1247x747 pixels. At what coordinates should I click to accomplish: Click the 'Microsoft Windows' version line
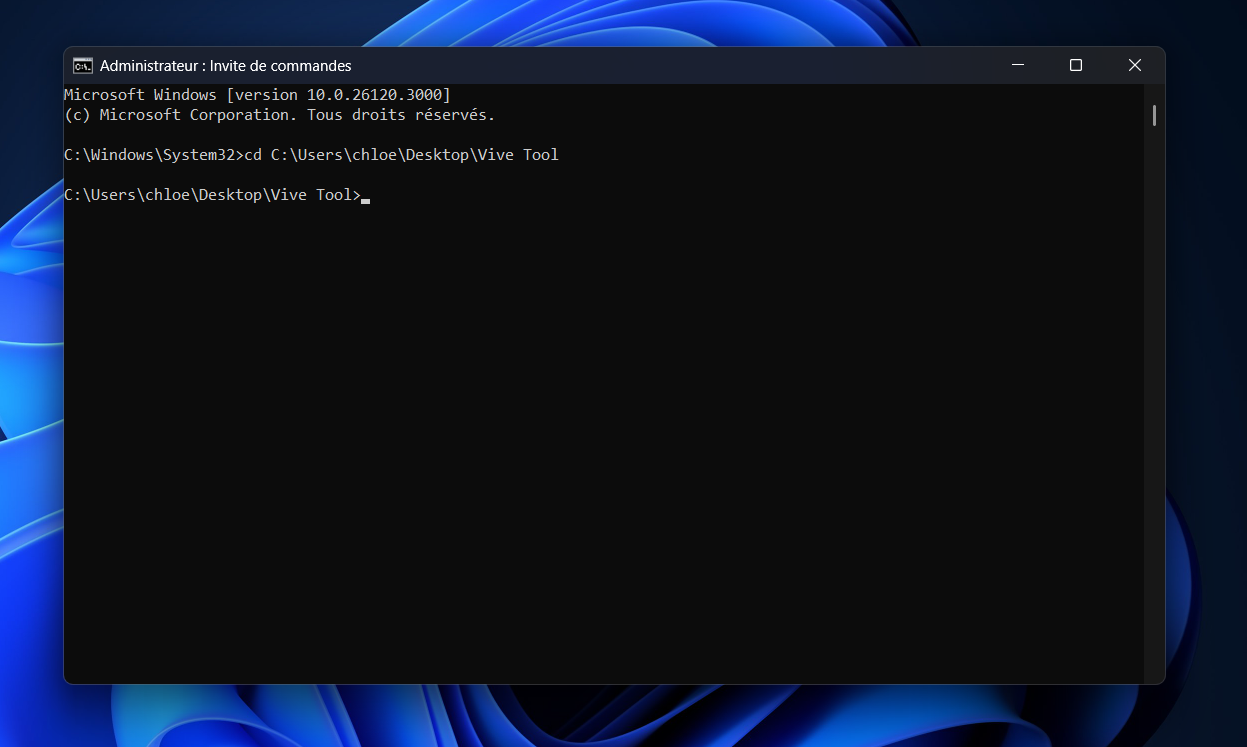140,95
